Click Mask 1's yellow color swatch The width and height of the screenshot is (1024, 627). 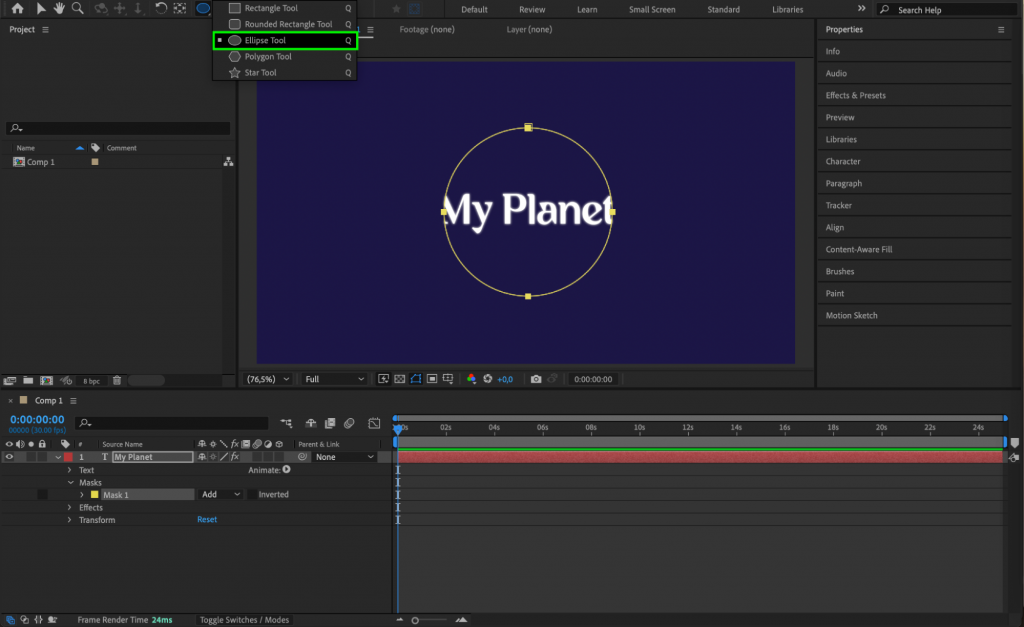click(x=96, y=494)
